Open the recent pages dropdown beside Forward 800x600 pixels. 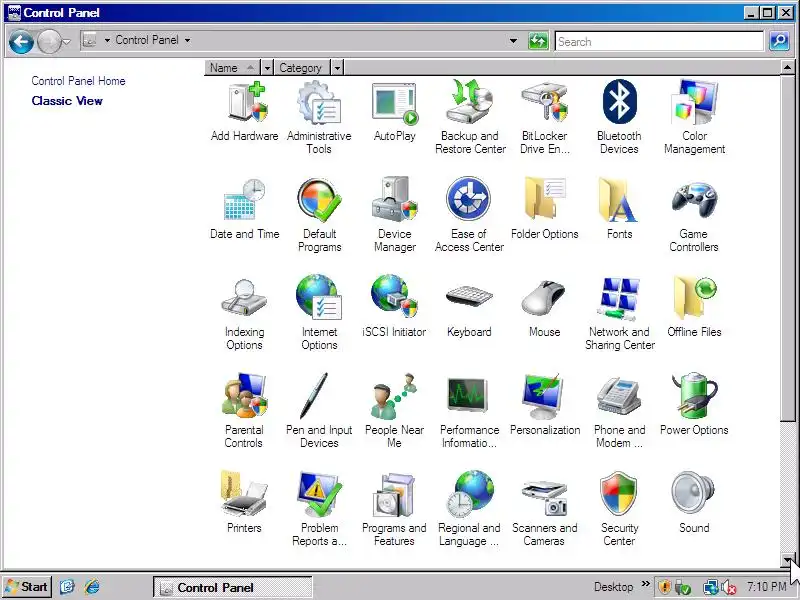pos(66,42)
